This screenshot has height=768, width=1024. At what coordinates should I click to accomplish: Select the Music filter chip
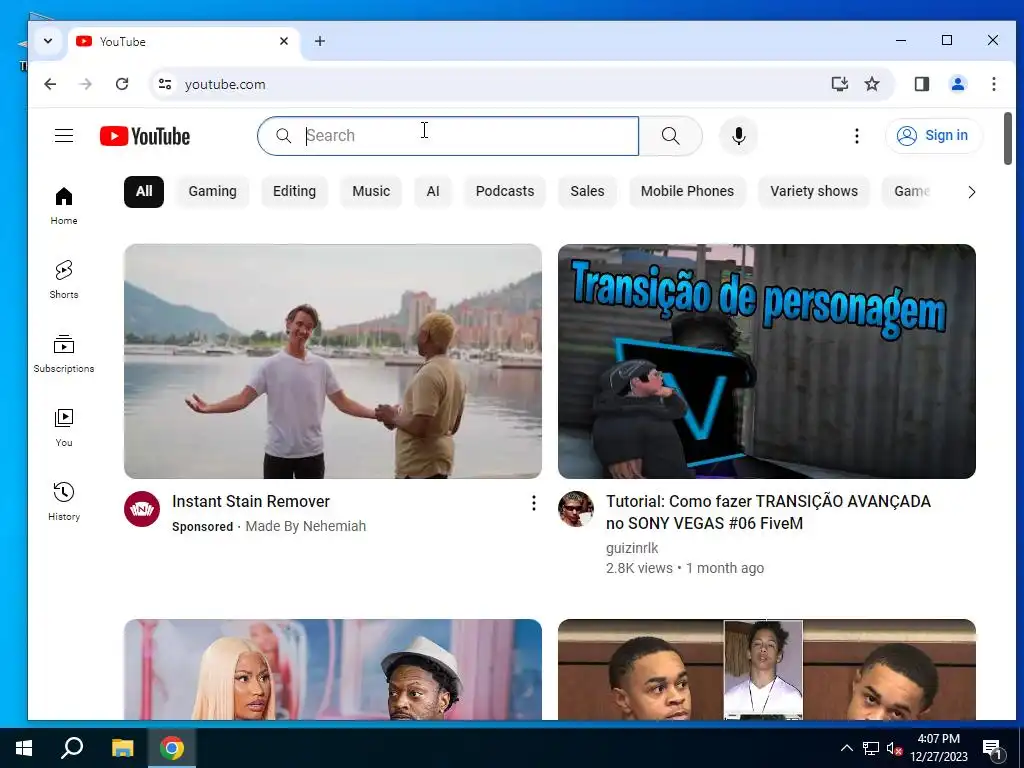click(371, 191)
